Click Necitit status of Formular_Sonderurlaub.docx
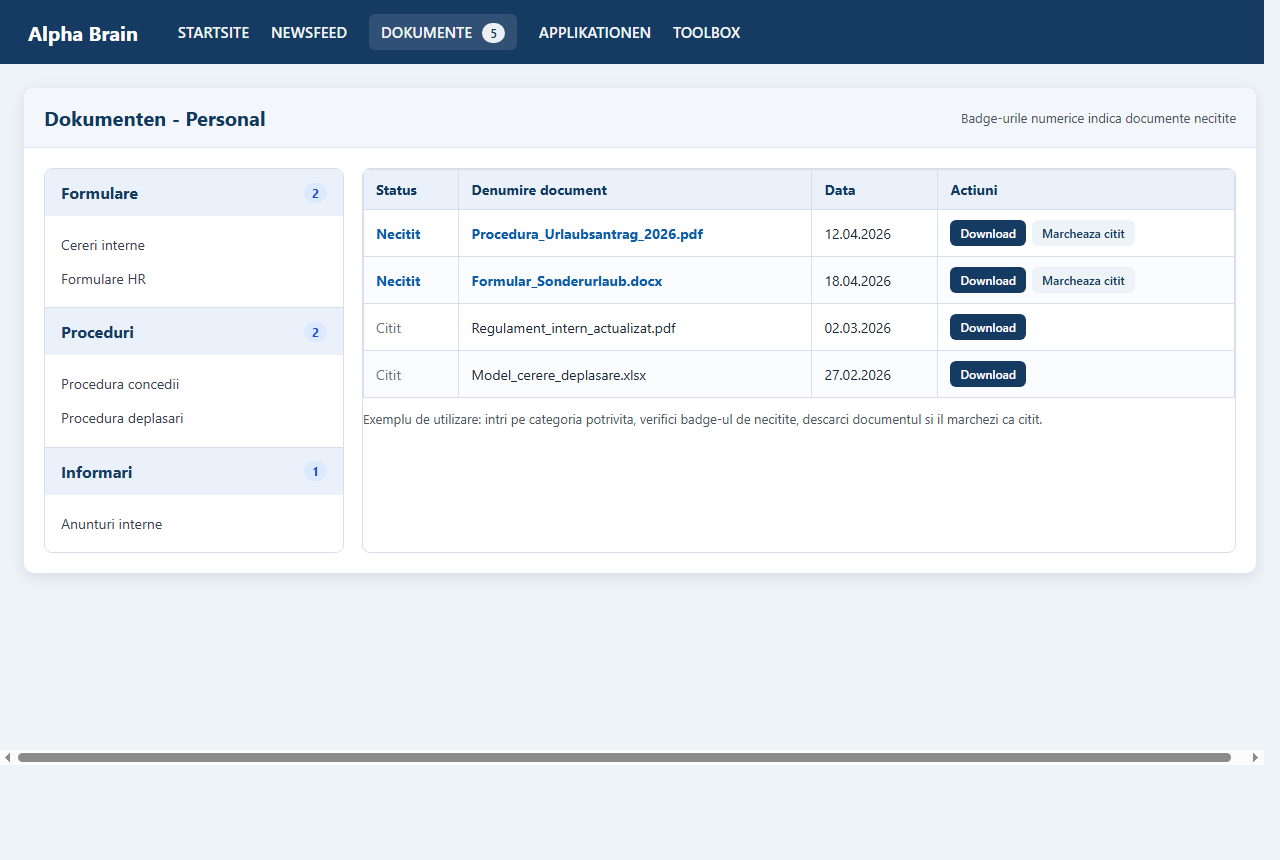Viewport: 1280px width, 860px height. (398, 281)
